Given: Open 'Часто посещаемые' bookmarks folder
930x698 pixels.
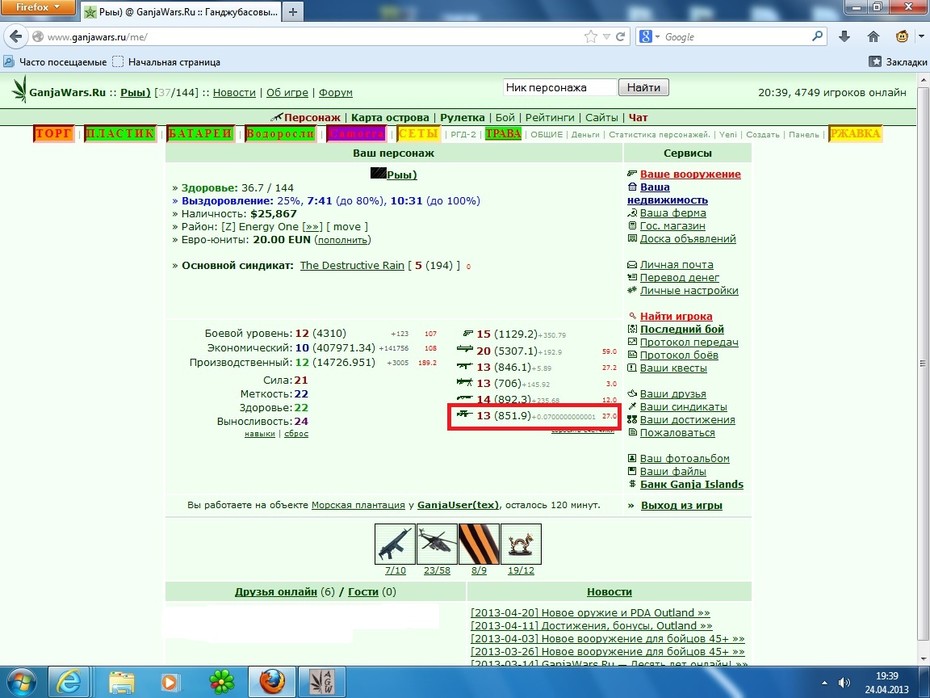Looking at the screenshot, I should 55,62.
